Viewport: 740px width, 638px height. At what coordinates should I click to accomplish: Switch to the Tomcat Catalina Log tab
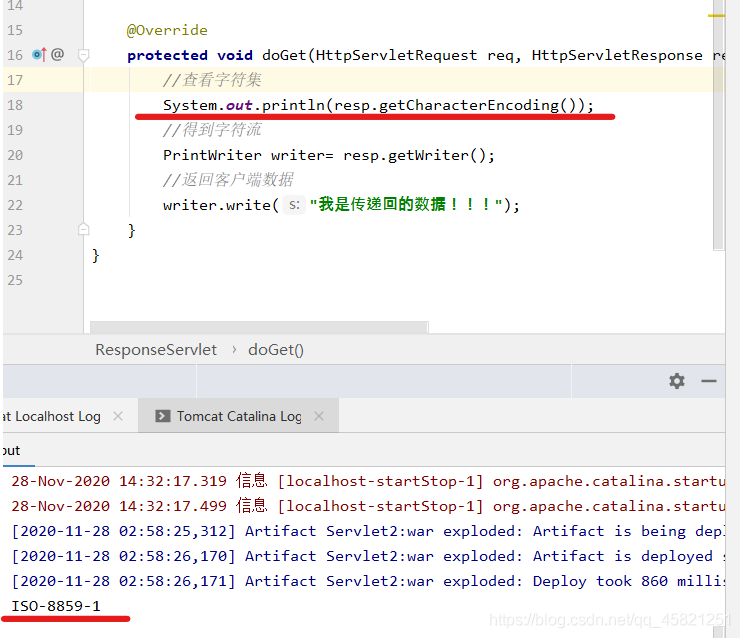click(239, 416)
